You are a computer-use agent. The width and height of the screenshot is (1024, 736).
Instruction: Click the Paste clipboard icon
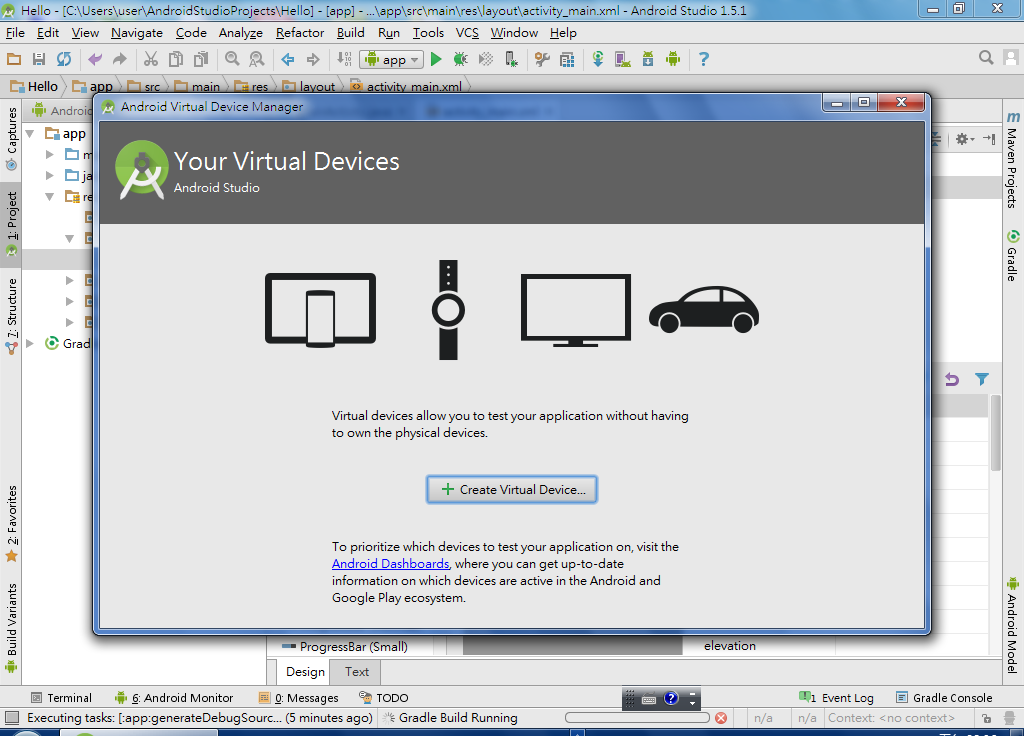coord(201,59)
